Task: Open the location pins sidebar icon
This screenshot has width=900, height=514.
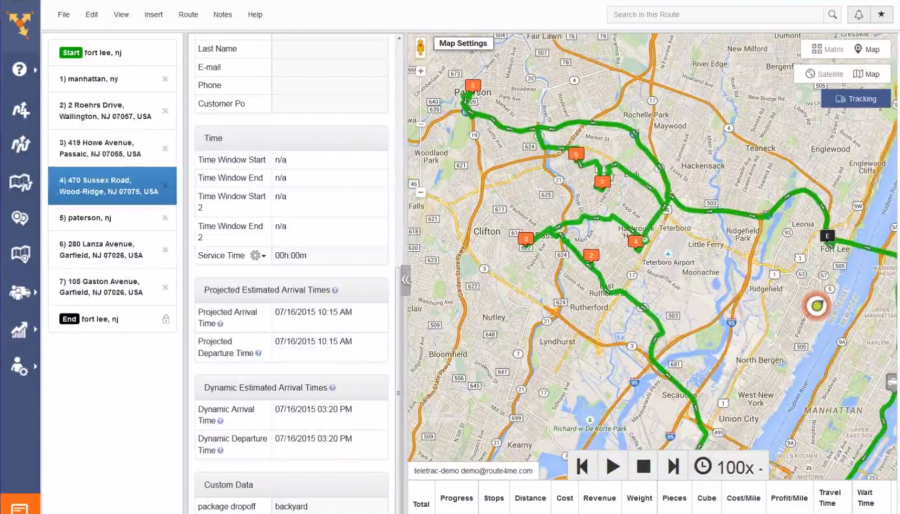Action: click(x=20, y=218)
